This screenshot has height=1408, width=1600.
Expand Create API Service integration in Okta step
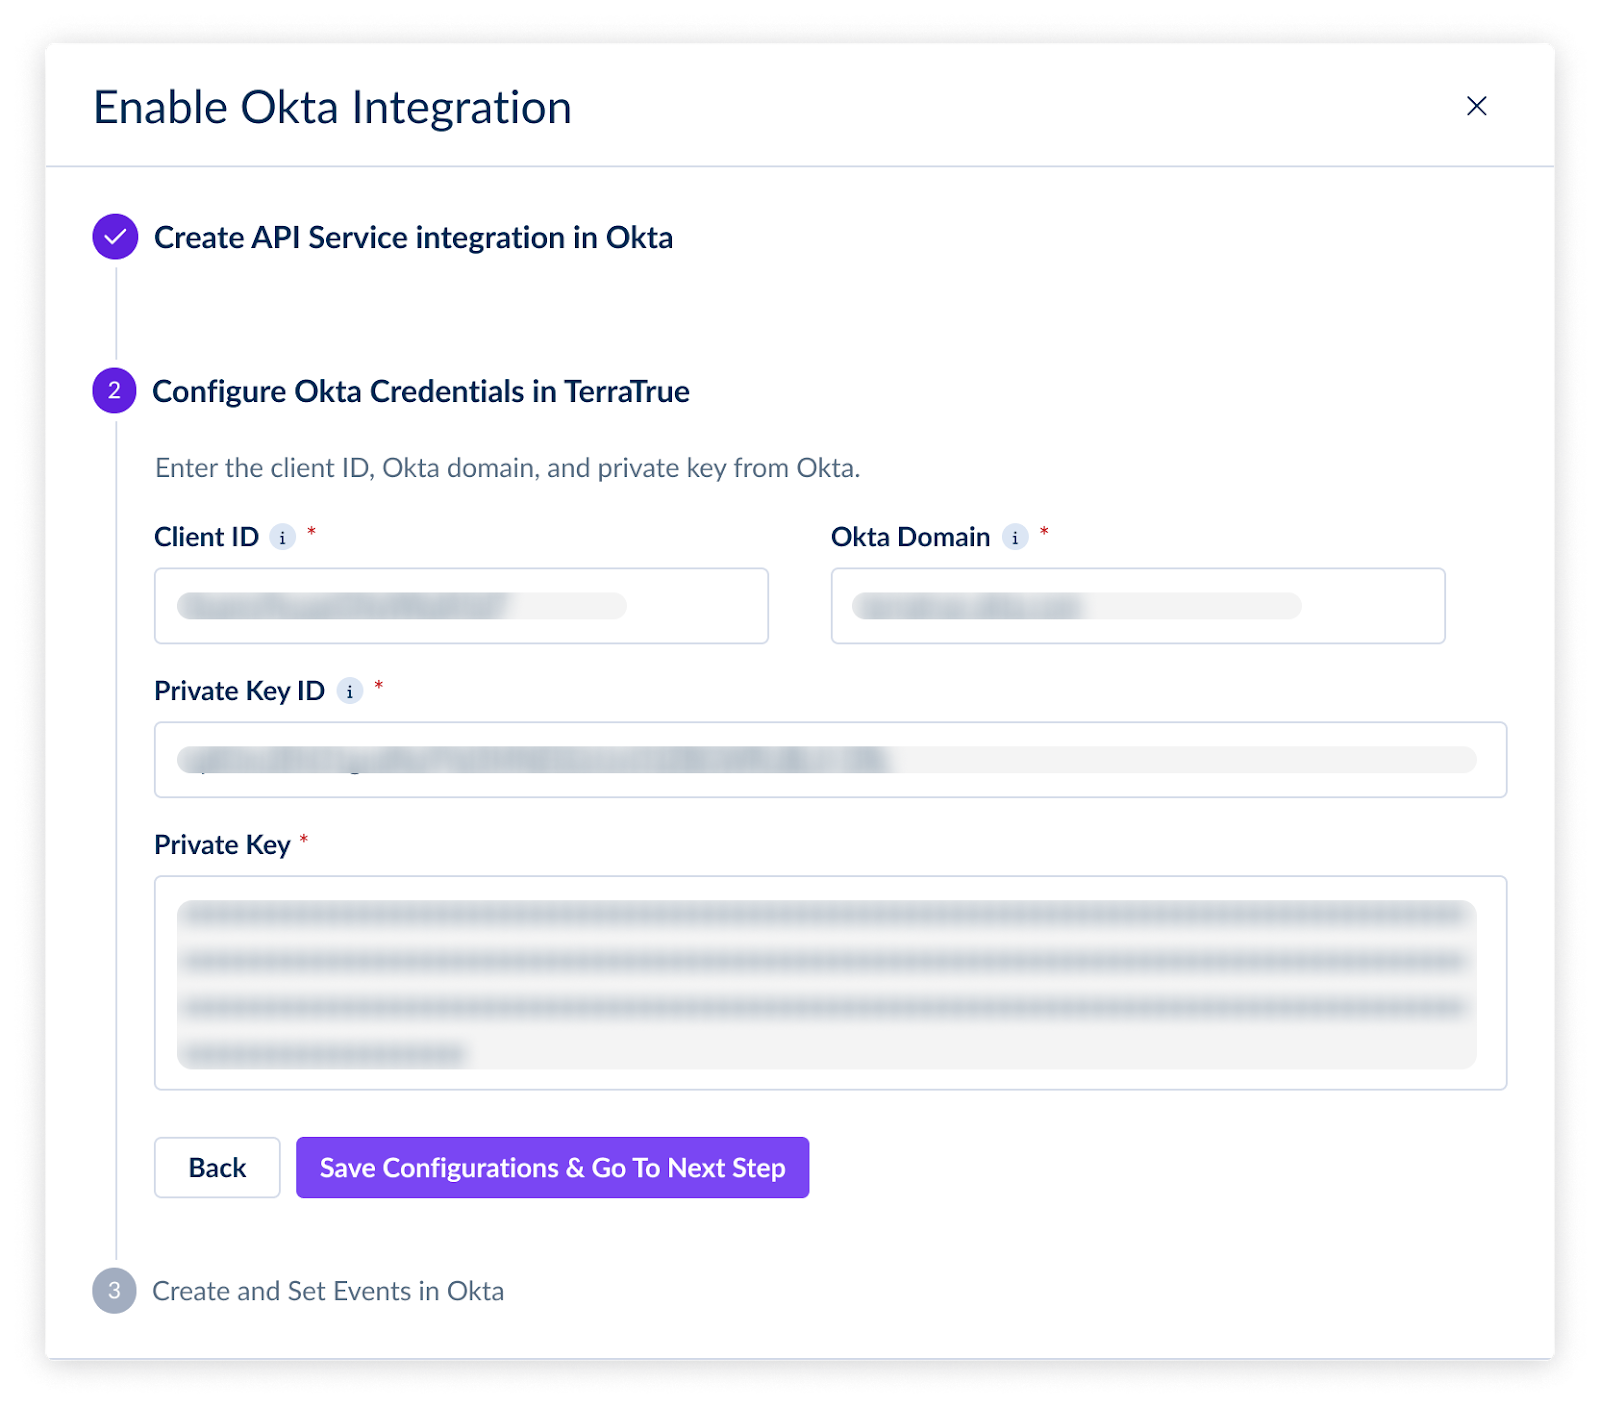pos(413,238)
